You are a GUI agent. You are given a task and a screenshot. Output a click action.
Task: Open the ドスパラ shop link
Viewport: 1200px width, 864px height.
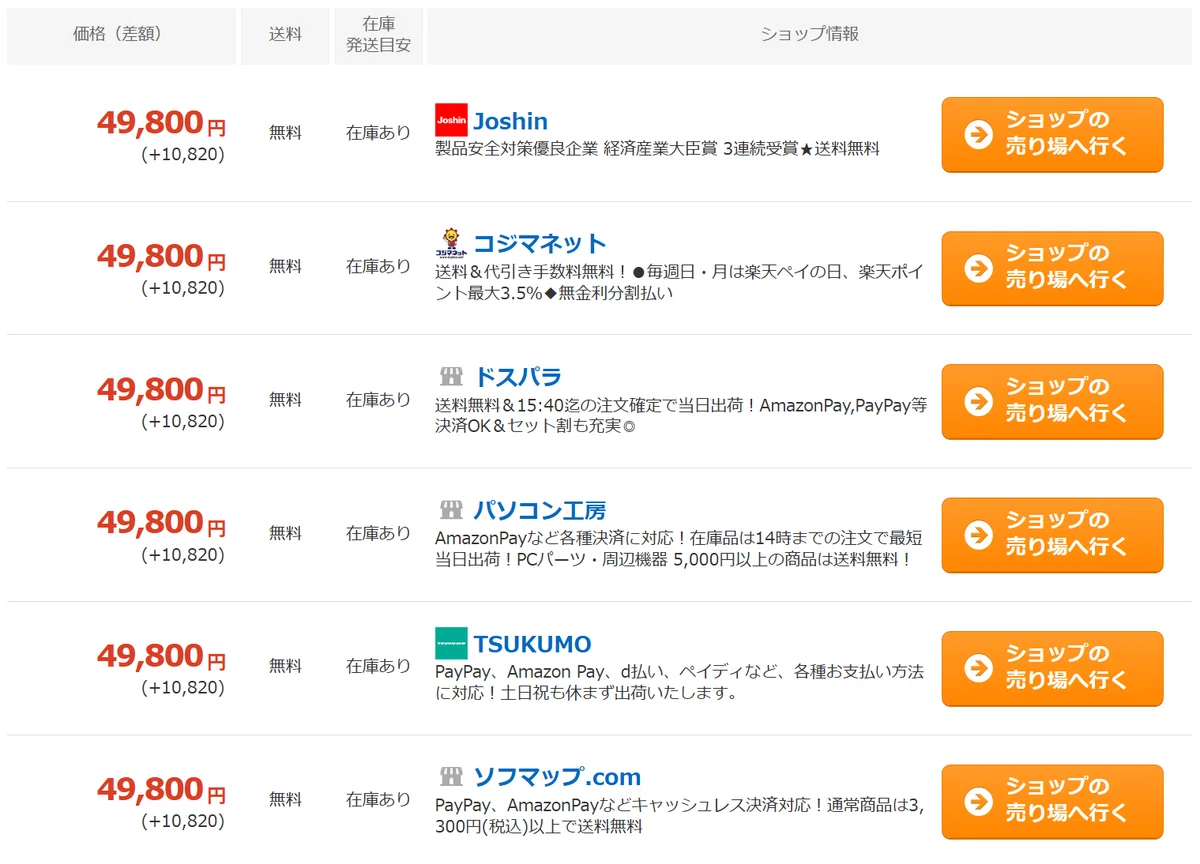pos(517,377)
